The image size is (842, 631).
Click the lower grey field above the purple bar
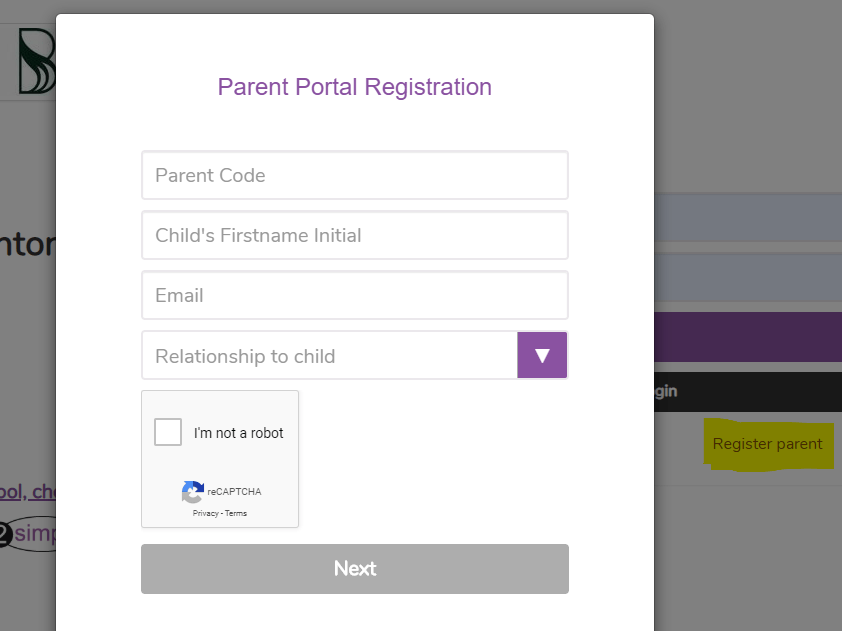coord(747,278)
